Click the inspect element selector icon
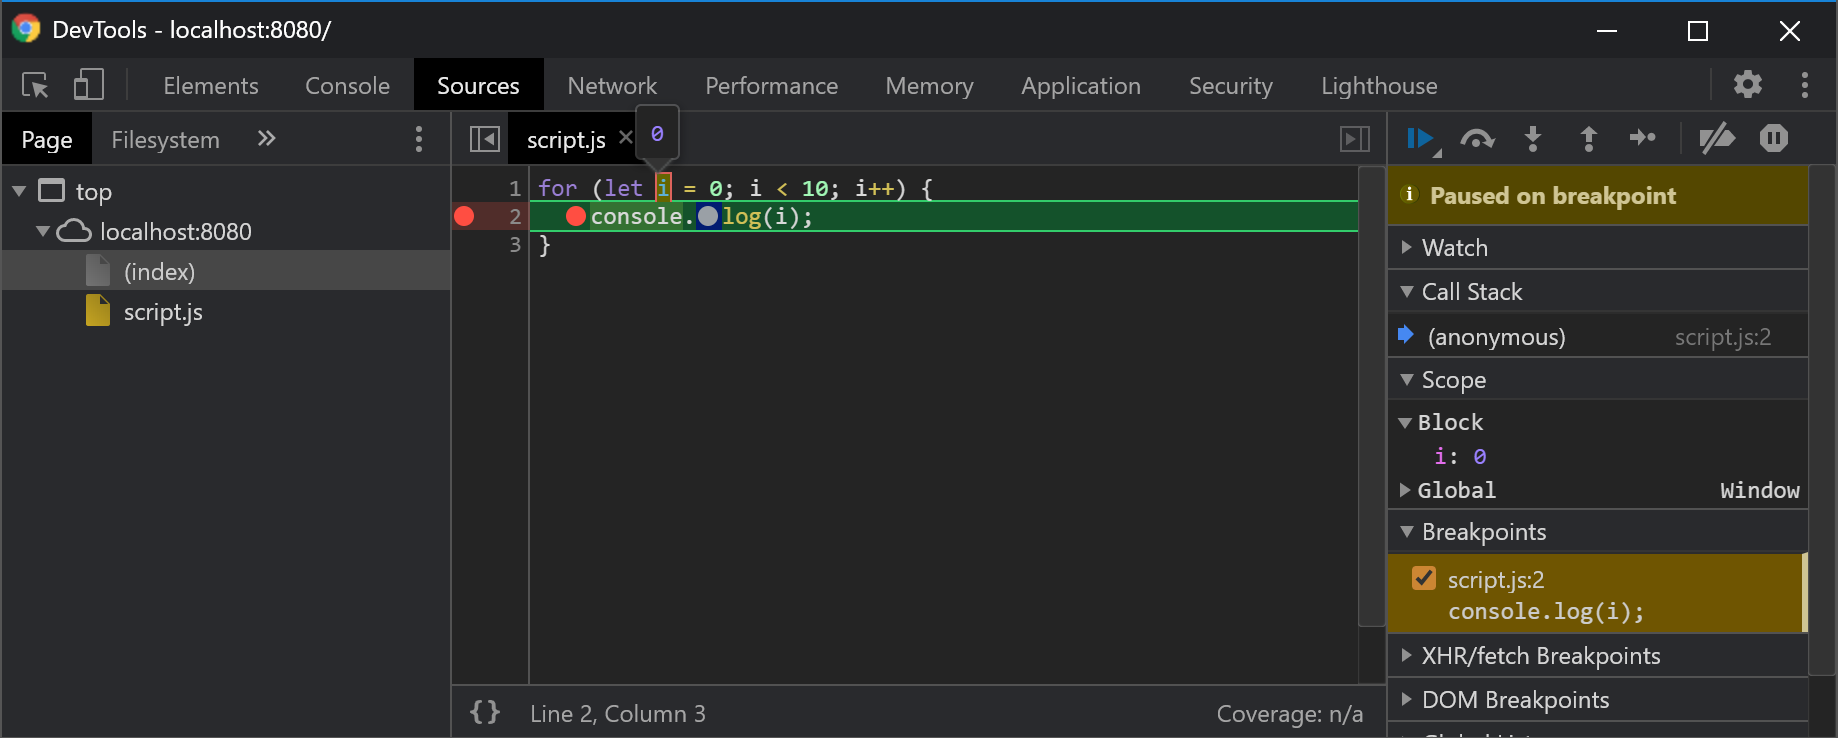 click(36, 86)
